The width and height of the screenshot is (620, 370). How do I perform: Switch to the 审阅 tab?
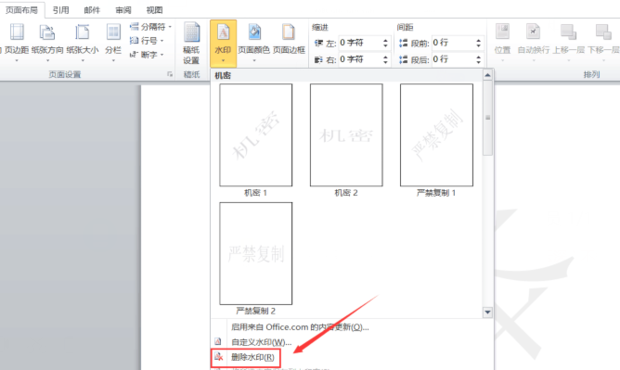click(x=123, y=10)
